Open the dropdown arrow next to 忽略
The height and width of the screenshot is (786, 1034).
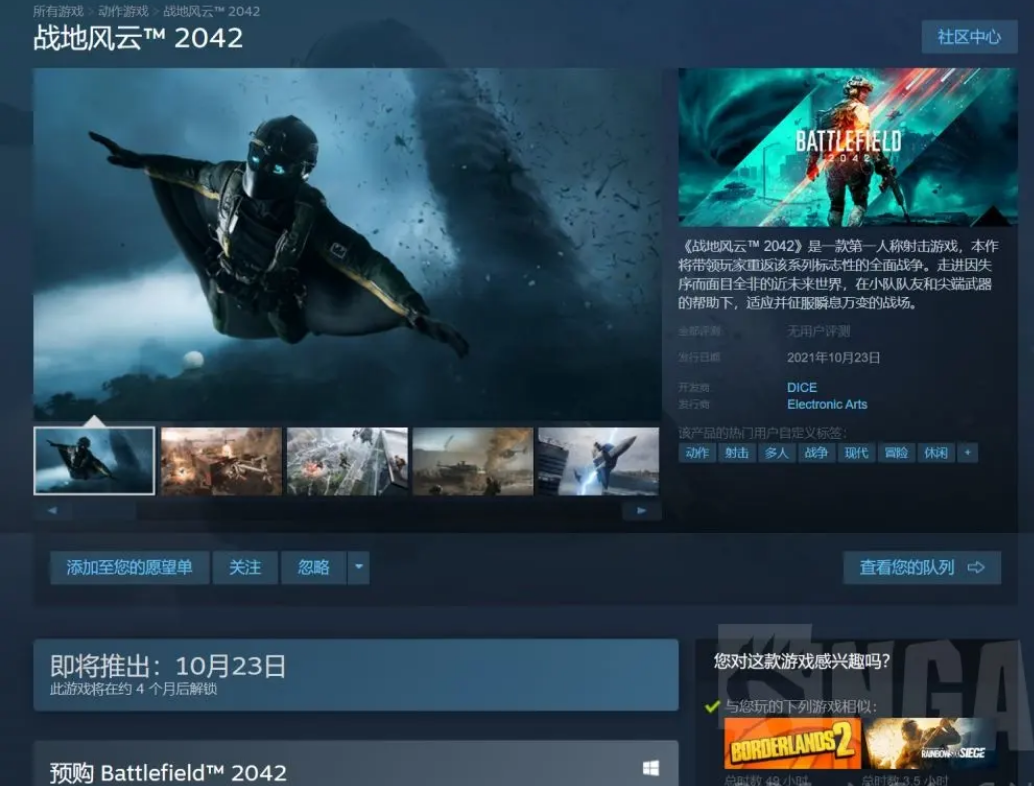[x=358, y=568]
